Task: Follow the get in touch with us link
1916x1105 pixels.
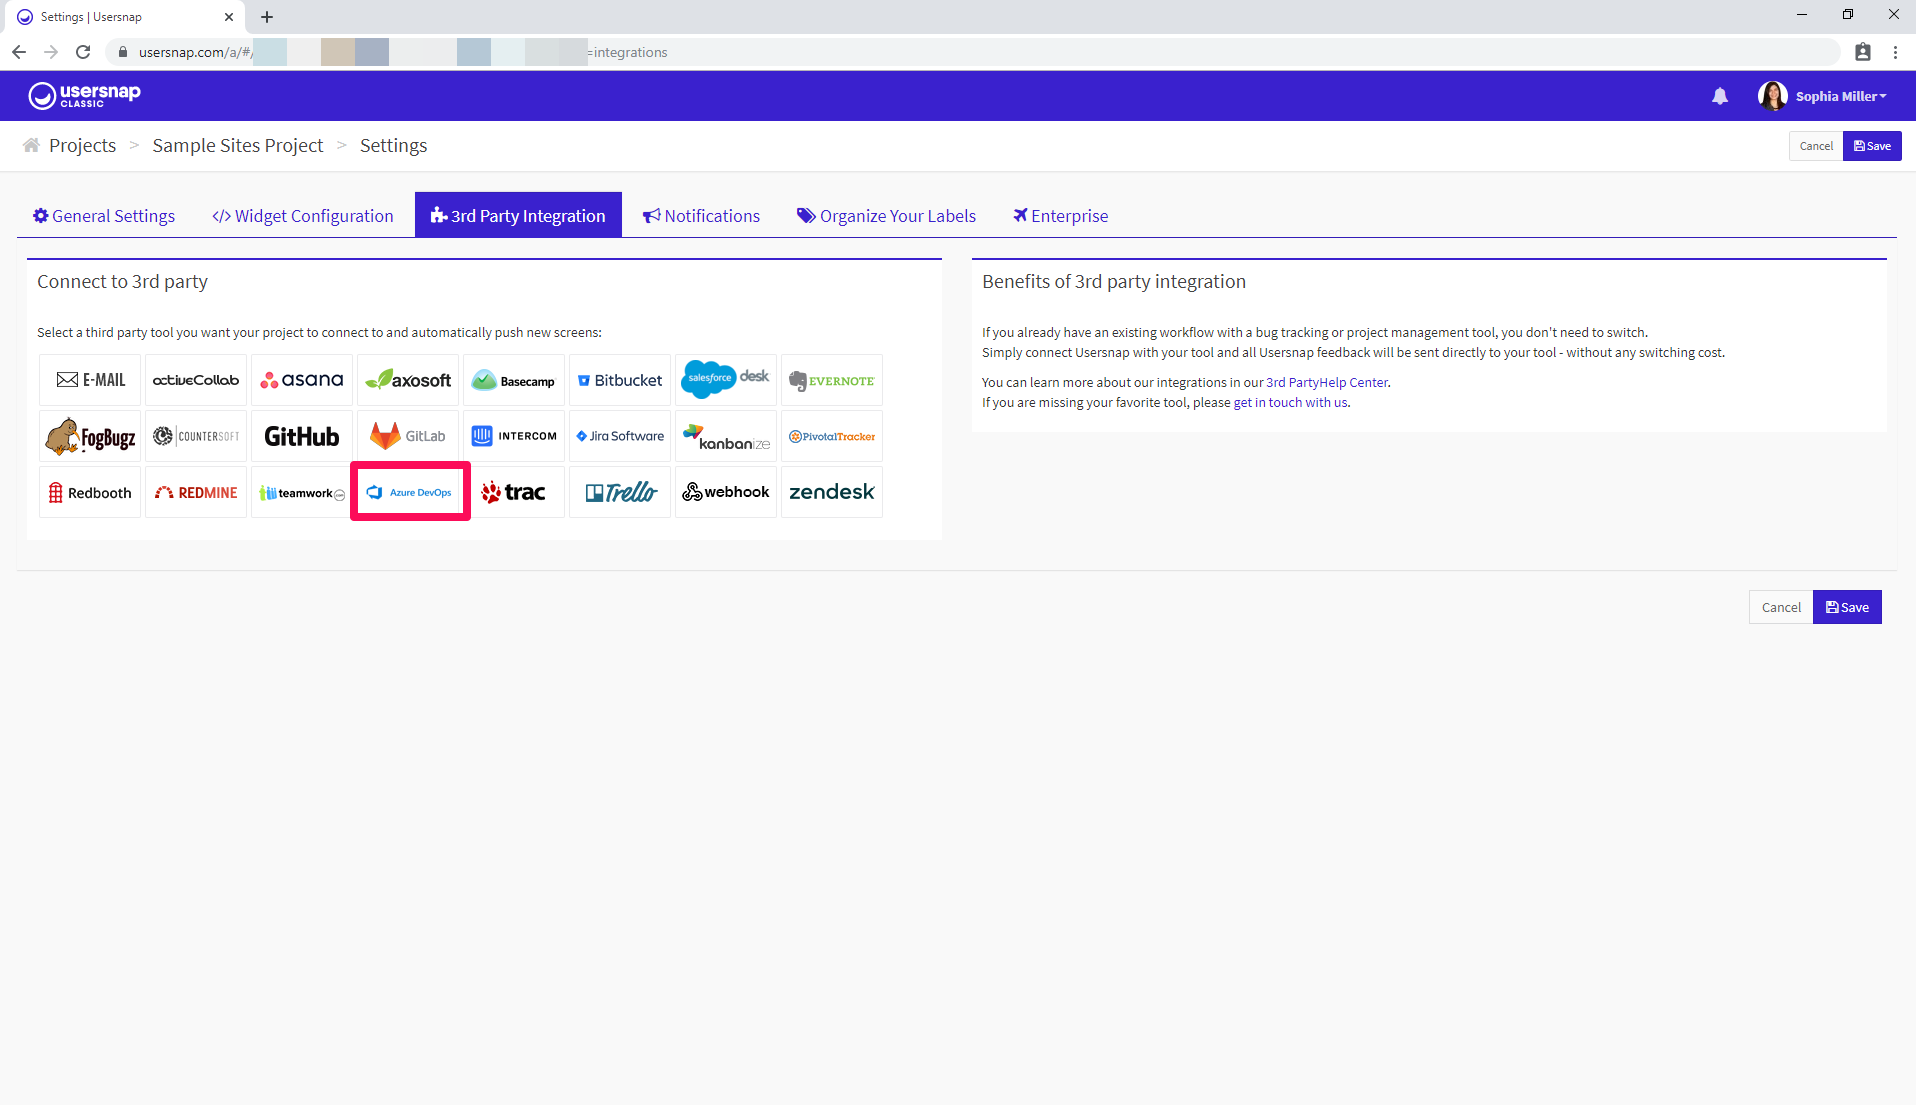Action: click(1290, 402)
